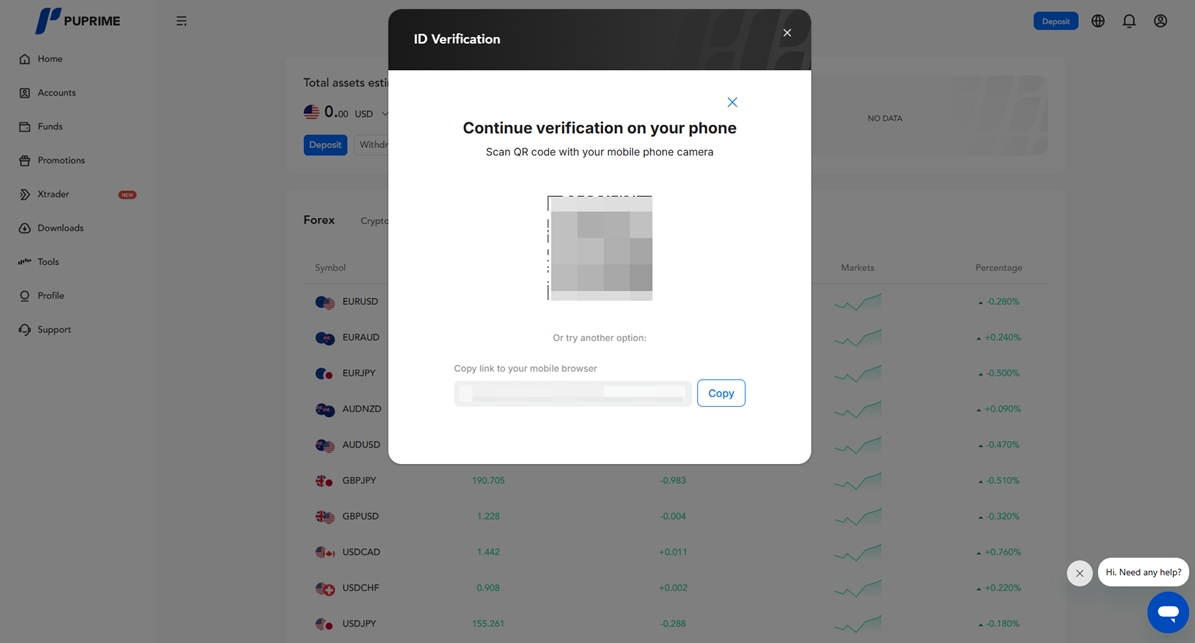
Task: Open the language globe selector
Action: click(1098, 21)
